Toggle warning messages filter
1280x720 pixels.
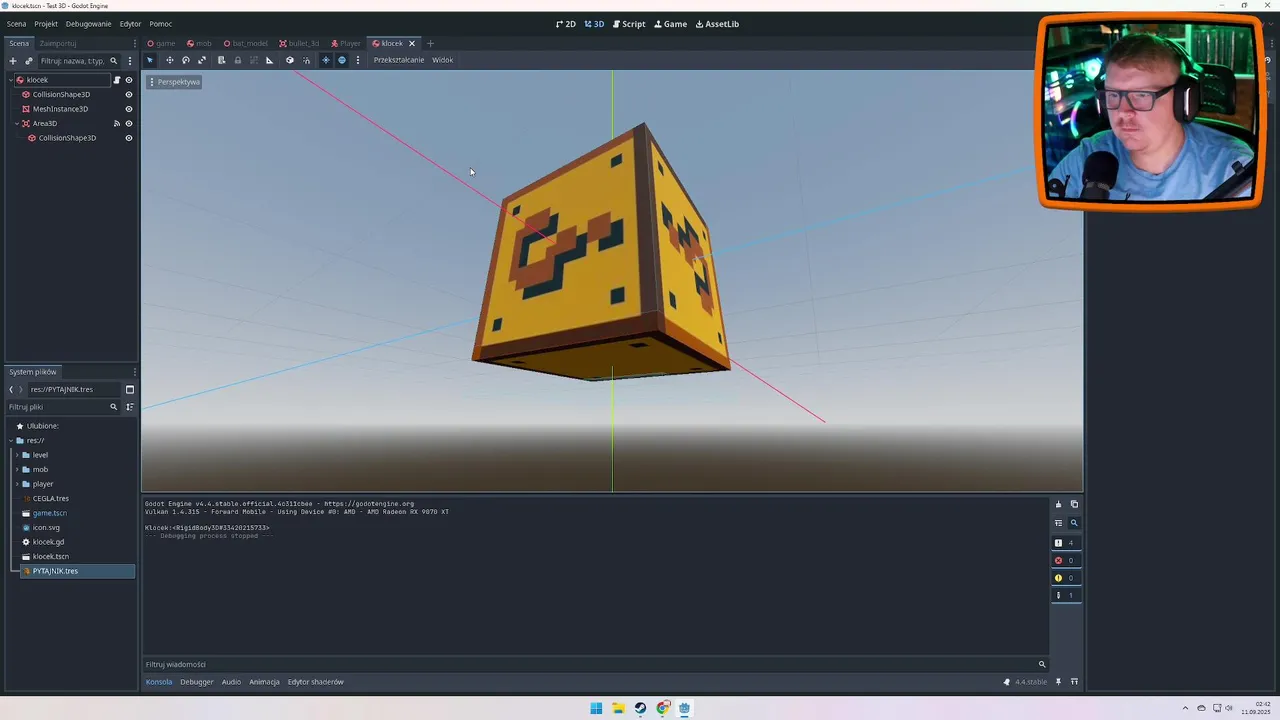coord(1066,578)
